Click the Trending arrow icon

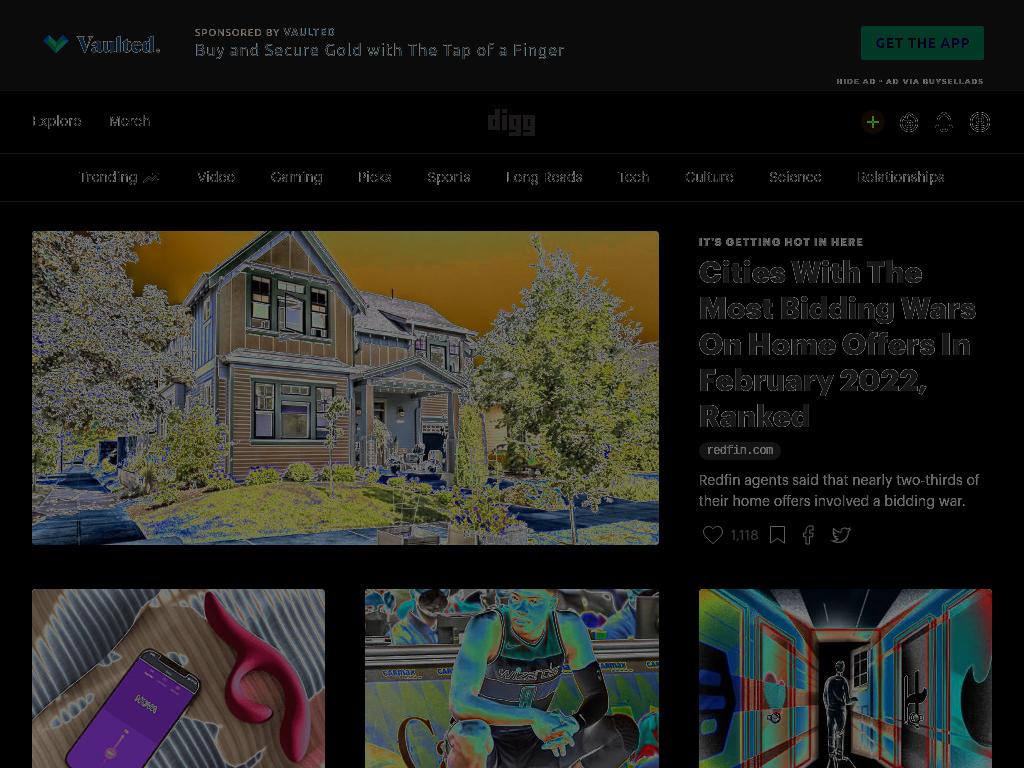(151, 178)
